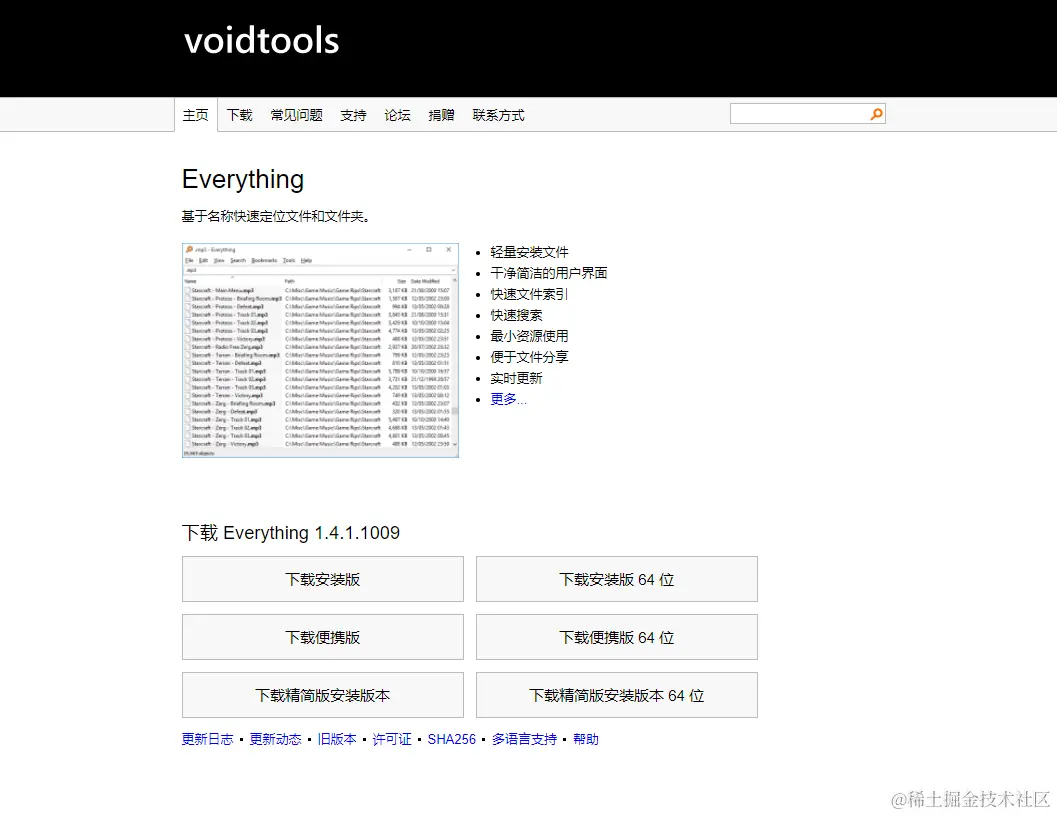Open the 捐赠 page
The width and height of the screenshot is (1057, 816).
tap(442, 115)
